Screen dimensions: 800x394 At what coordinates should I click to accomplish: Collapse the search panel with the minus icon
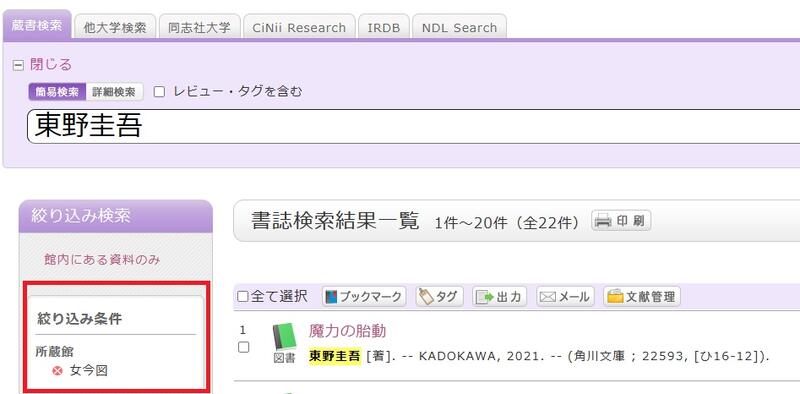click(x=18, y=65)
